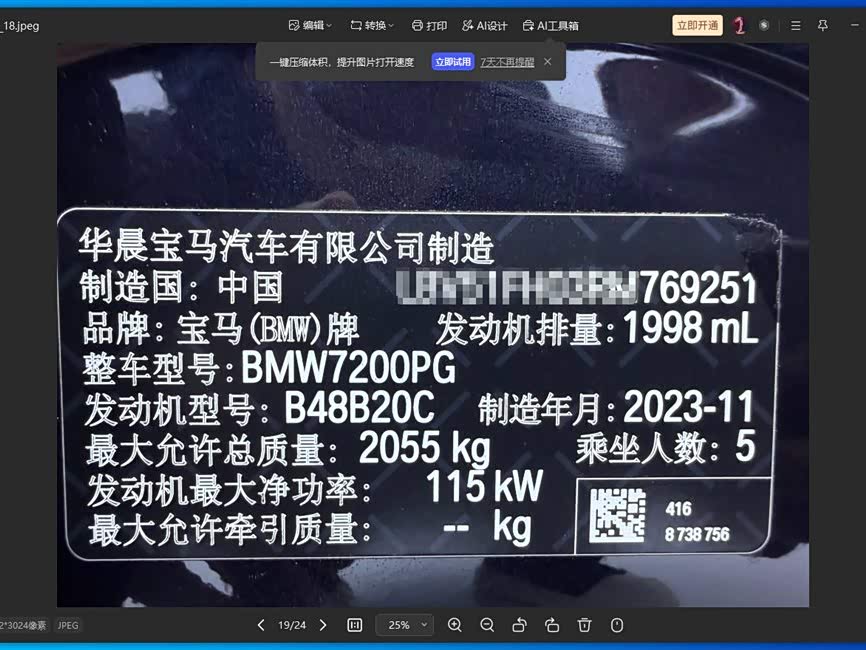Image resolution: width=866 pixels, height=650 pixels.
Task: Pin the window on top
Action: [x=822, y=25]
